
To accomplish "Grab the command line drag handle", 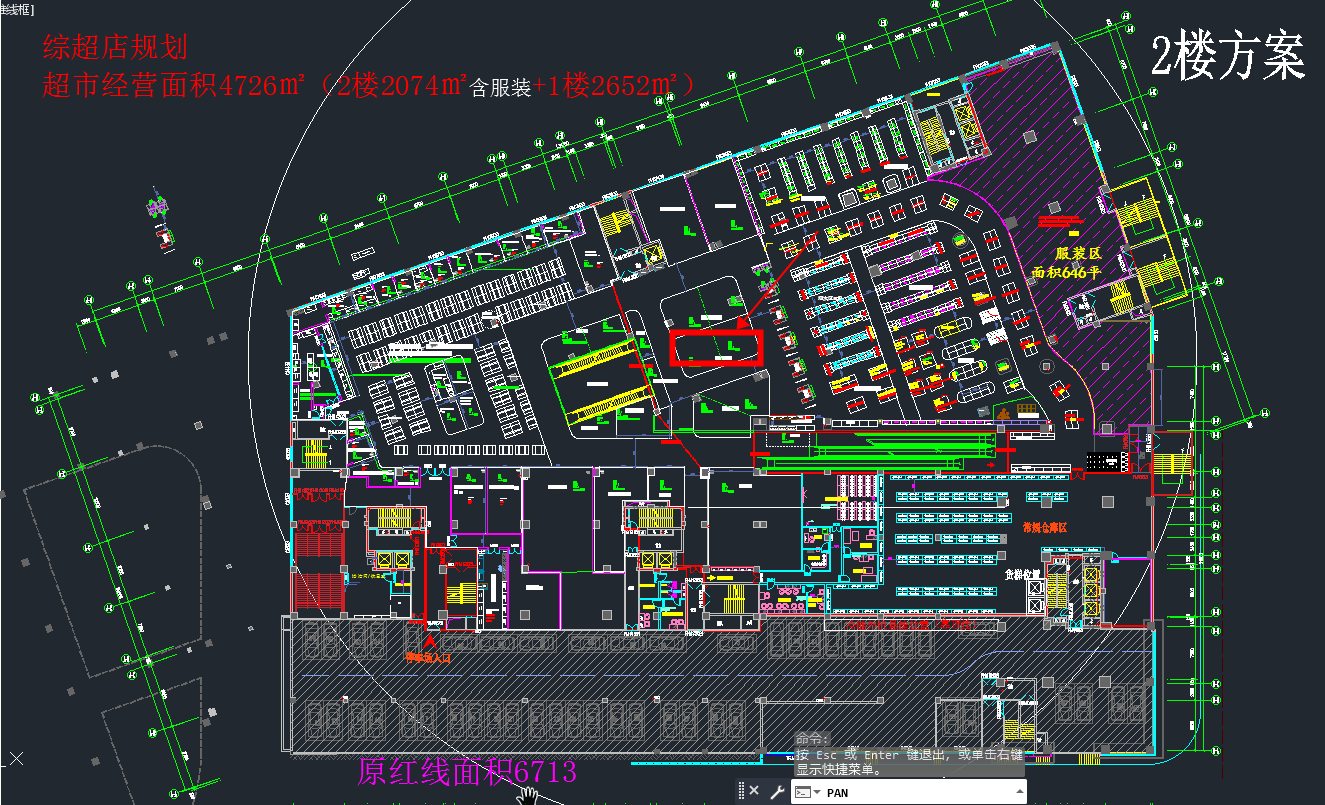I will tap(741, 791).
